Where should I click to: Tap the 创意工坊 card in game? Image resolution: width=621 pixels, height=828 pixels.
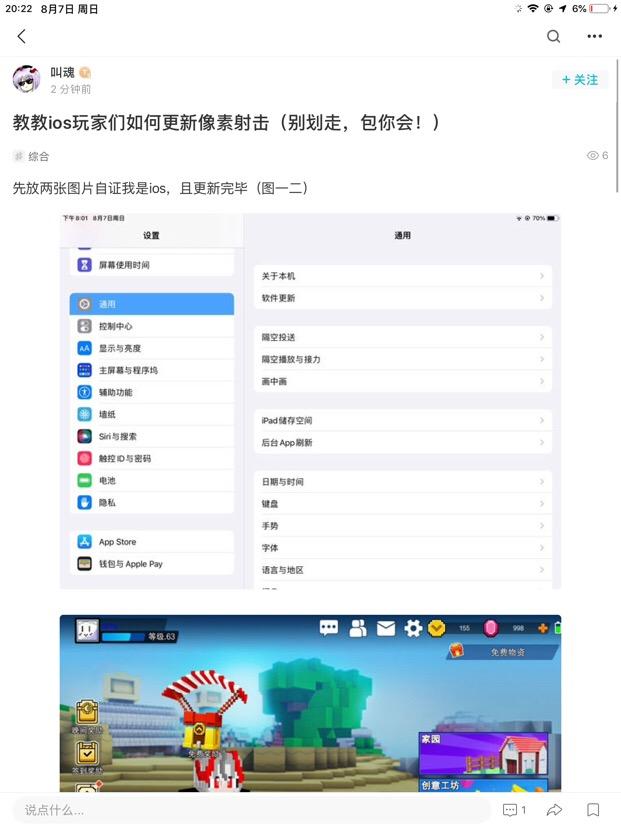pyautogui.click(x=483, y=785)
